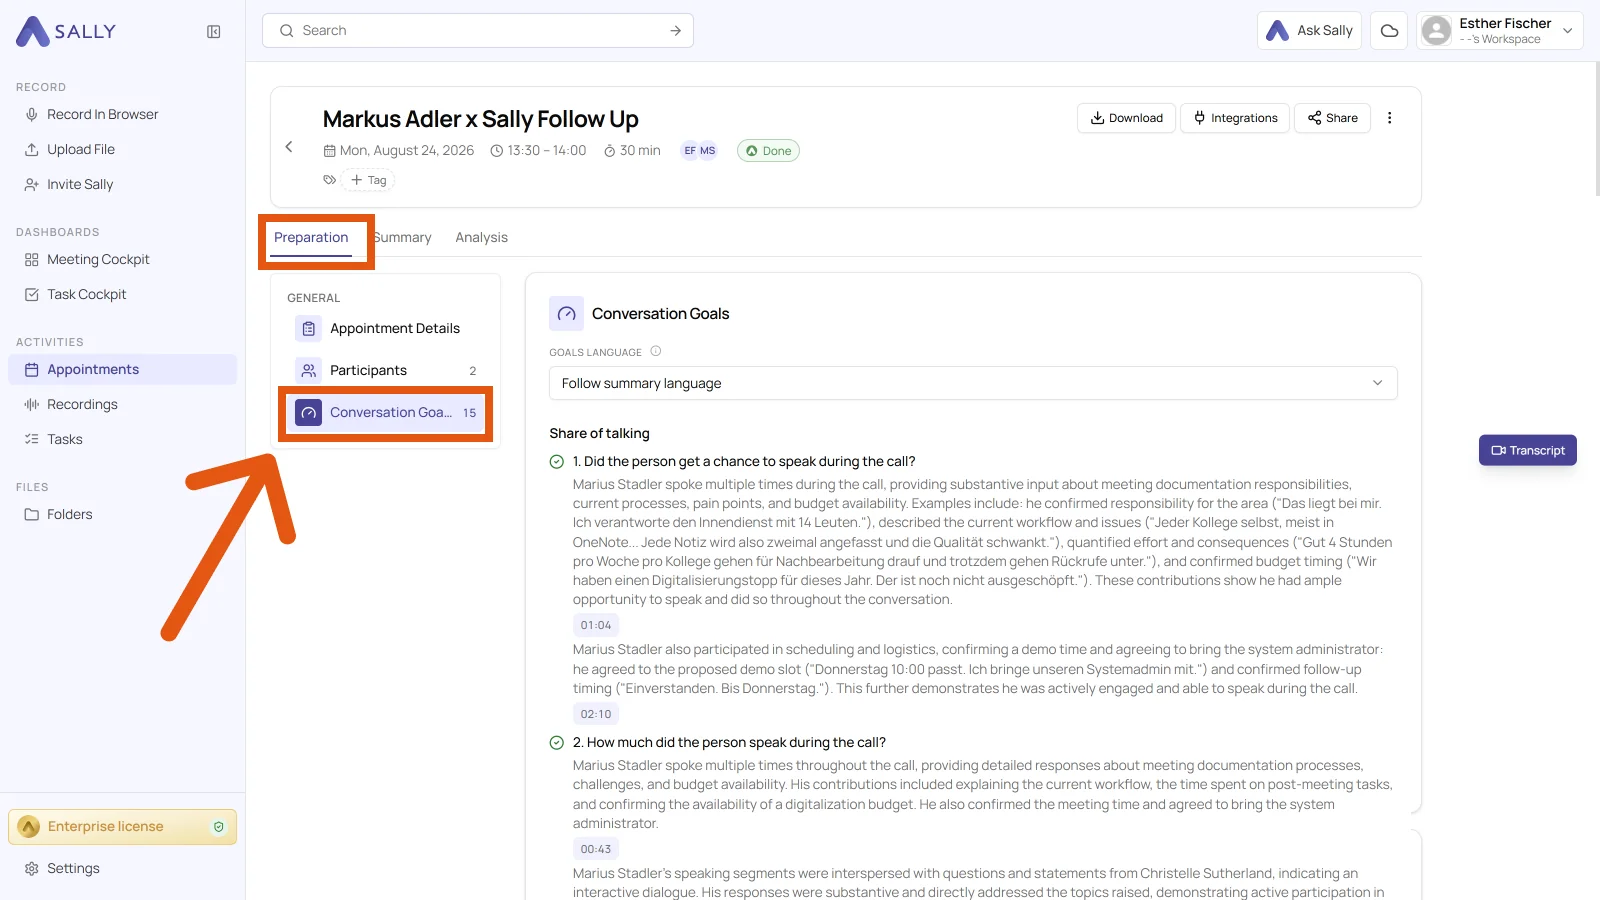
Task: Select Conversation Goals in General list
Action: 386,413
